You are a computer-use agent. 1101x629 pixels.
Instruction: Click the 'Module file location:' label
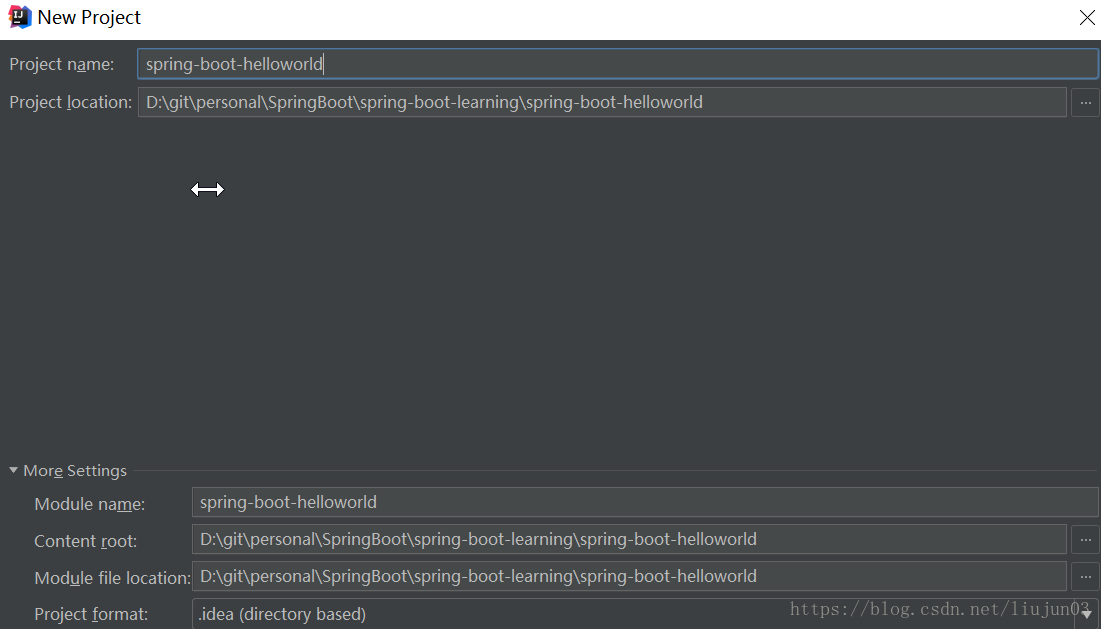112,578
